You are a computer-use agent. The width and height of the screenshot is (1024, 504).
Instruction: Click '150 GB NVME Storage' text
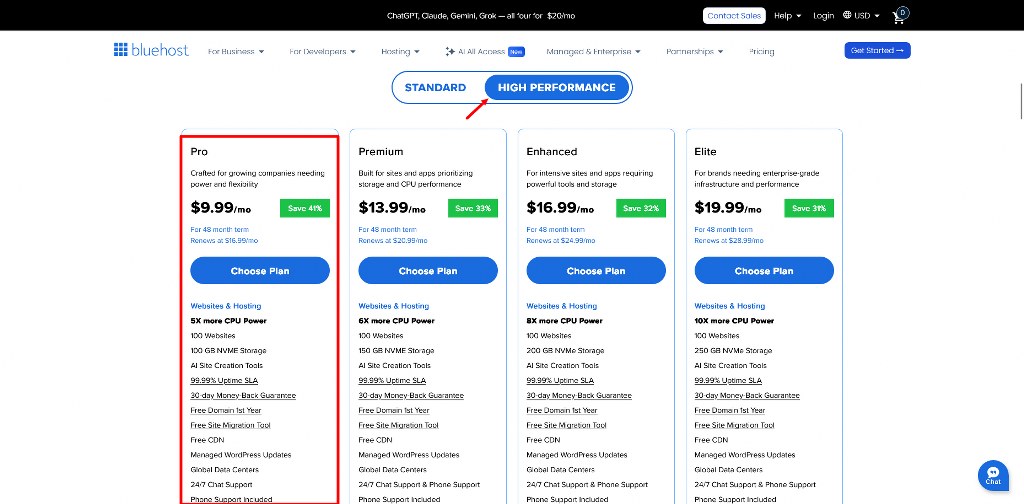396,351
